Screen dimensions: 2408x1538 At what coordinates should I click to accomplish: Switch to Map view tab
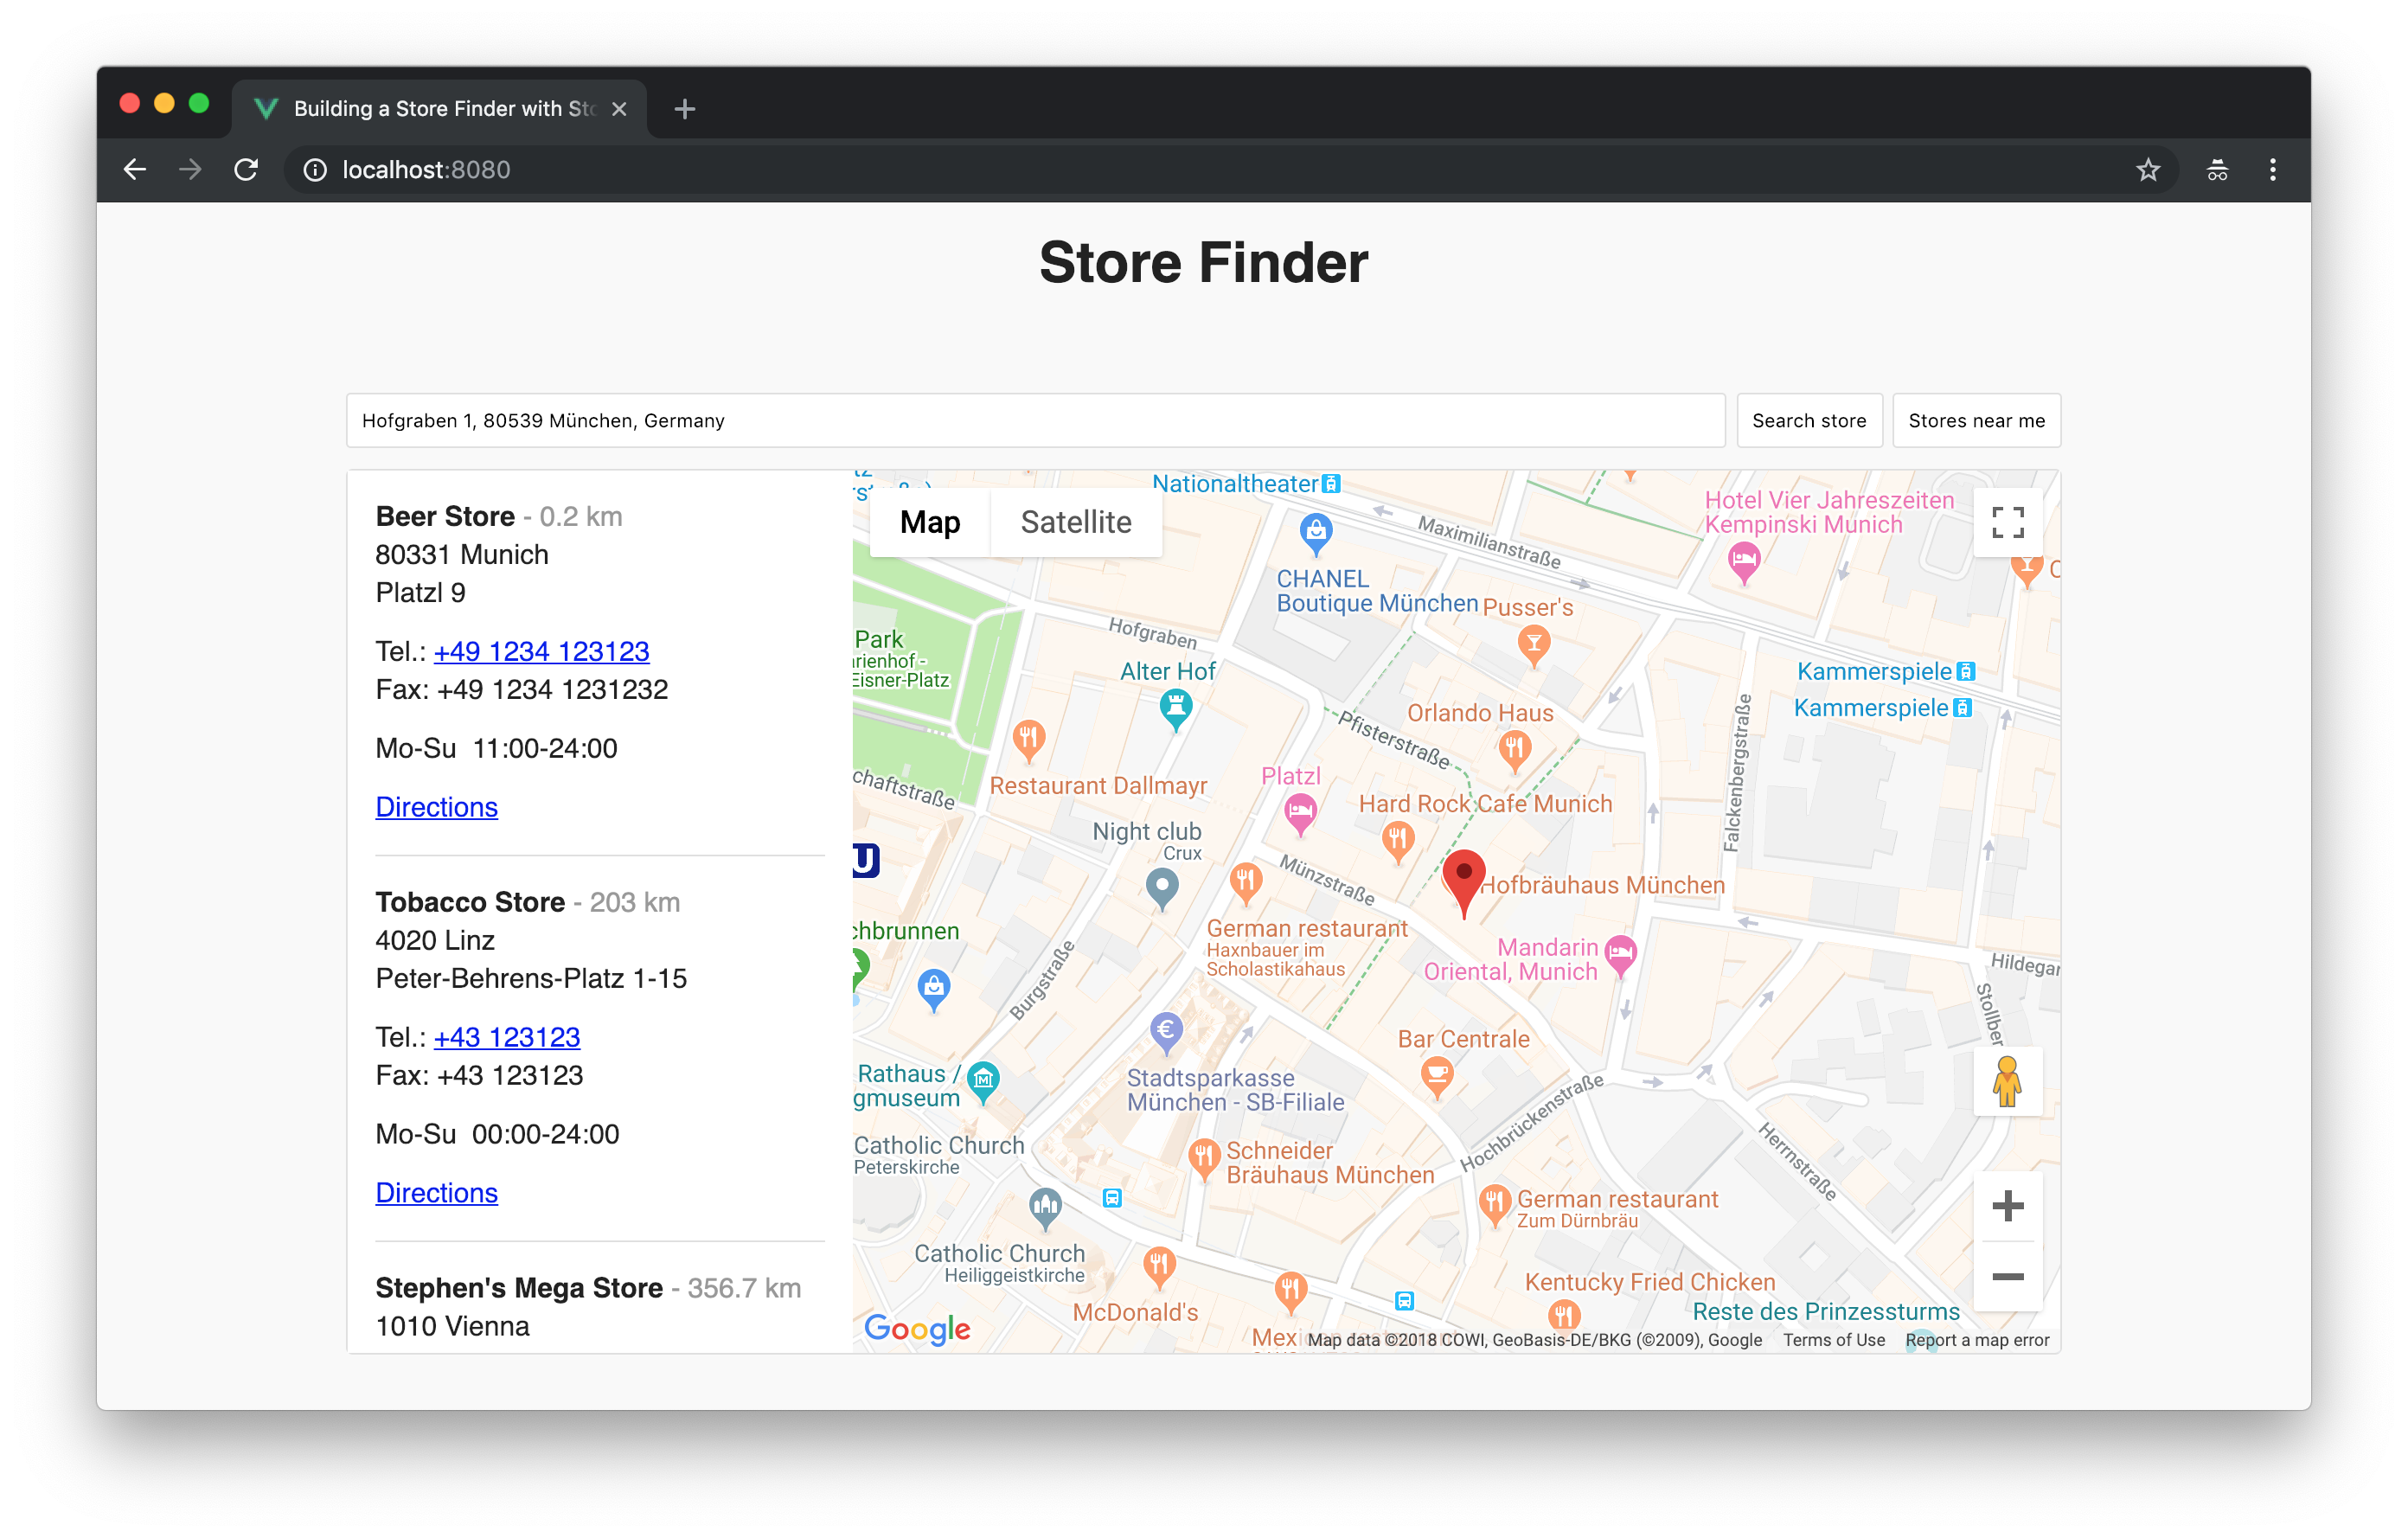point(930,523)
